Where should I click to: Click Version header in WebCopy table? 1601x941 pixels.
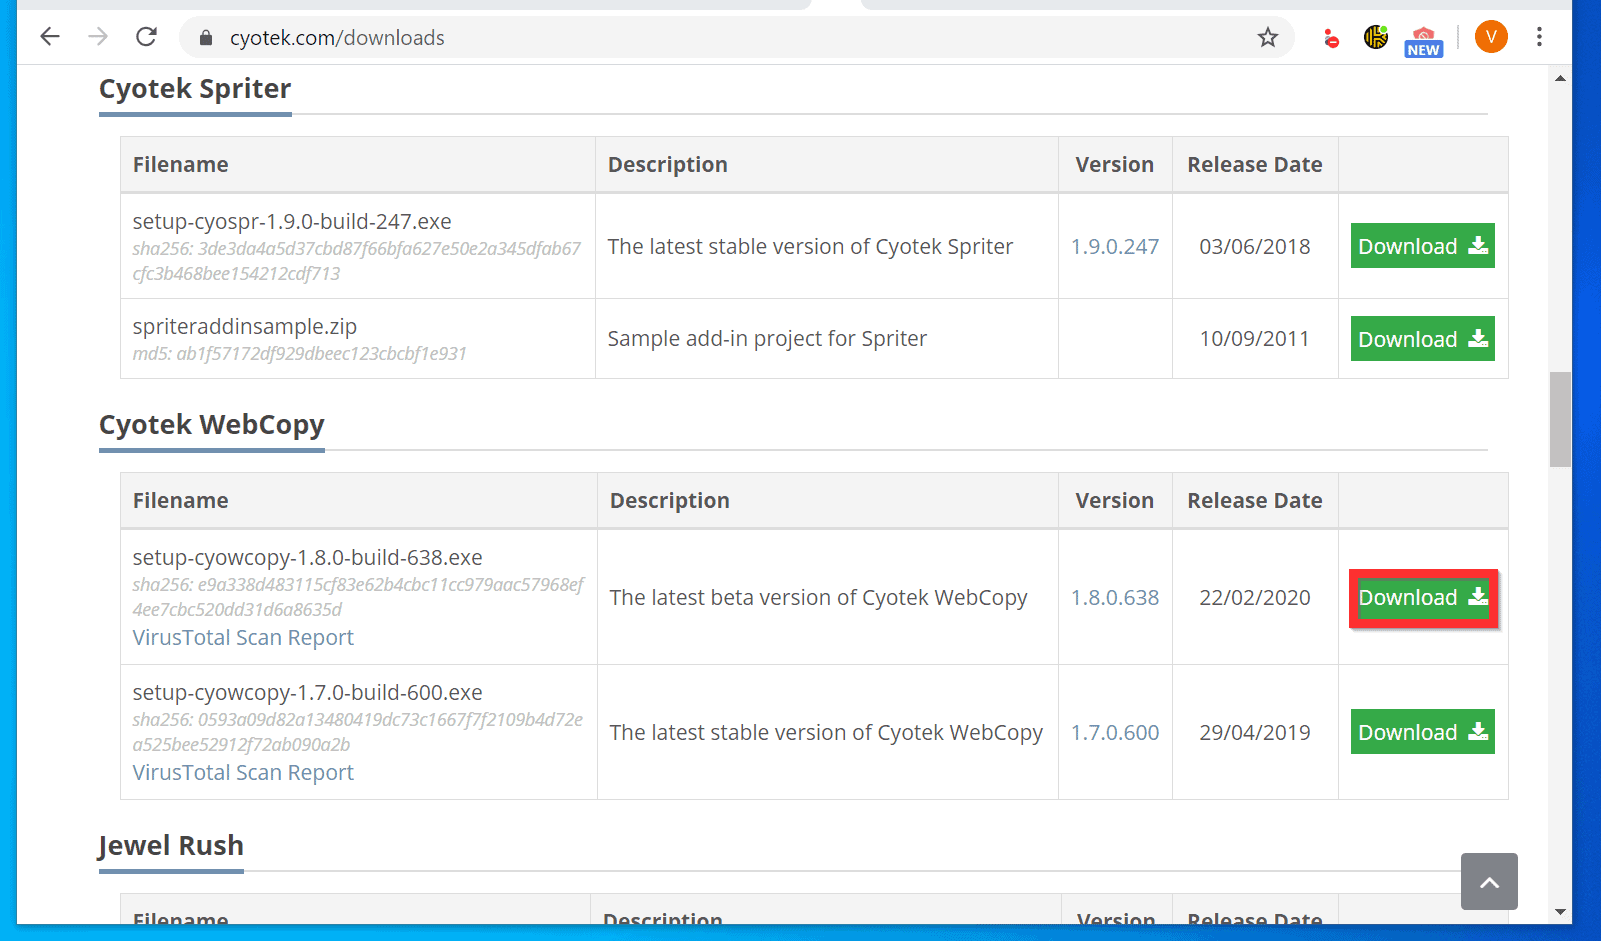tap(1115, 501)
